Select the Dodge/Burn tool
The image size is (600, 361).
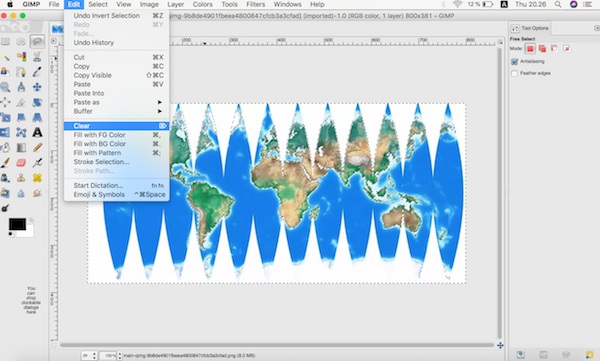pos(5,208)
